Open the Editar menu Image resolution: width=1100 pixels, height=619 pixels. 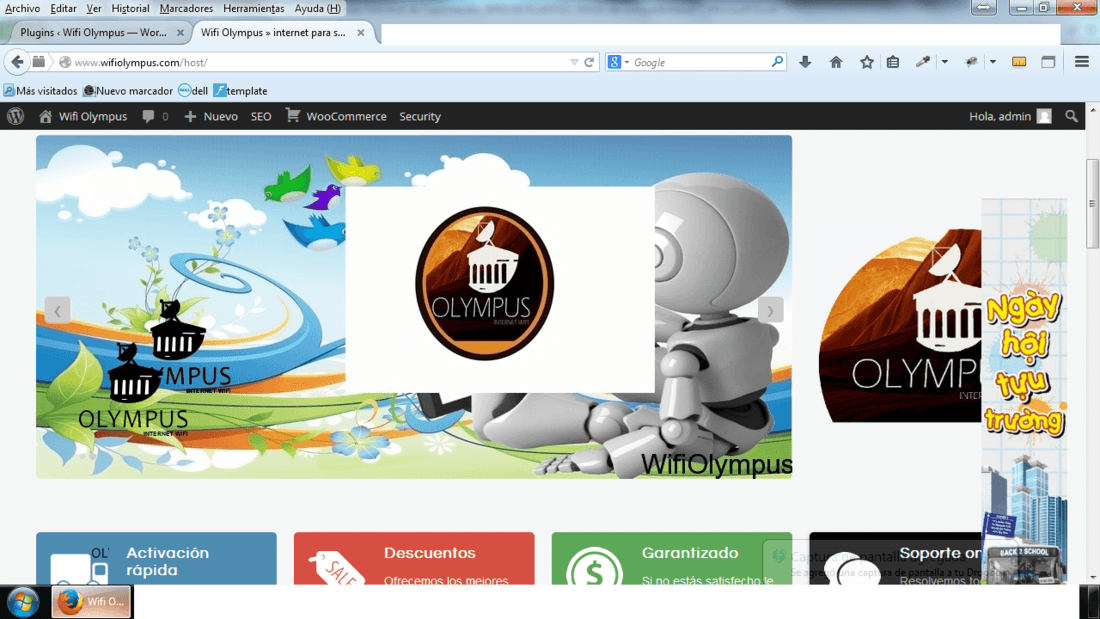pyautogui.click(x=63, y=8)
